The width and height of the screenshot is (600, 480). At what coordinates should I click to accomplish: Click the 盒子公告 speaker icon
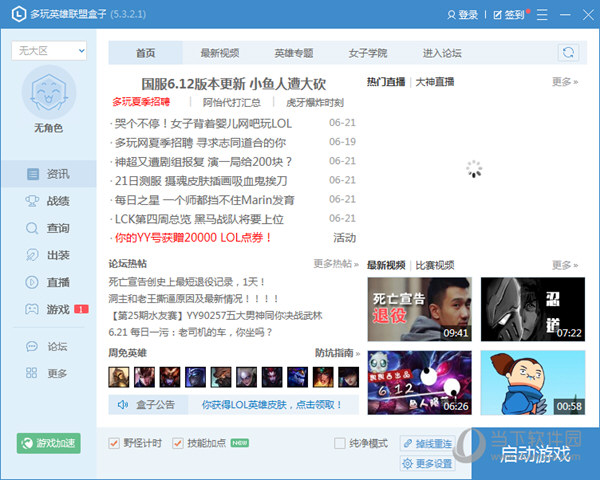(x=122, y=405)
